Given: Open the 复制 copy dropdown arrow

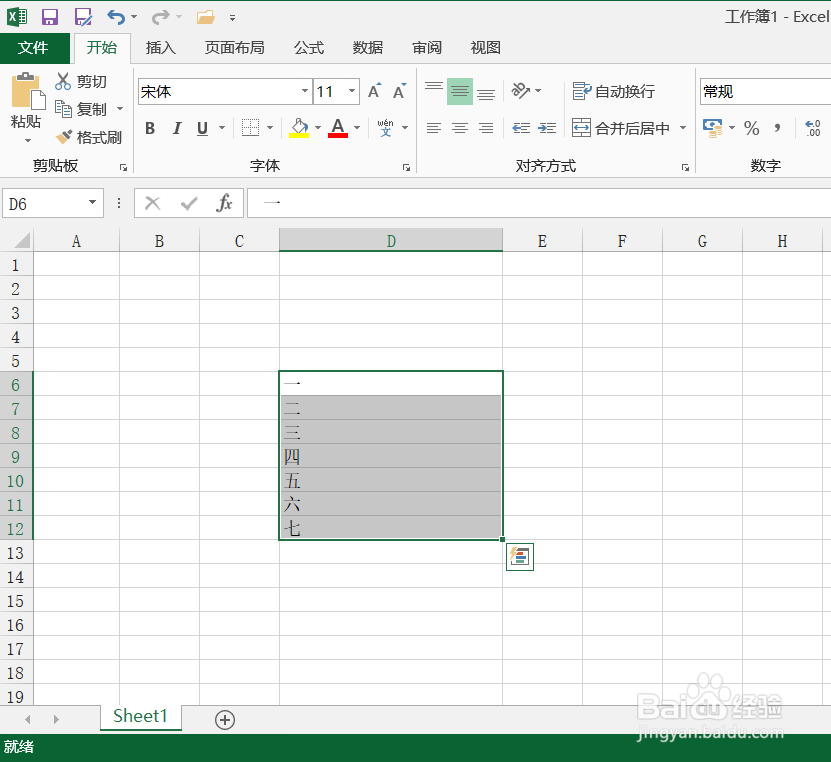Looking at the screenshot, I should click(120, 109).
